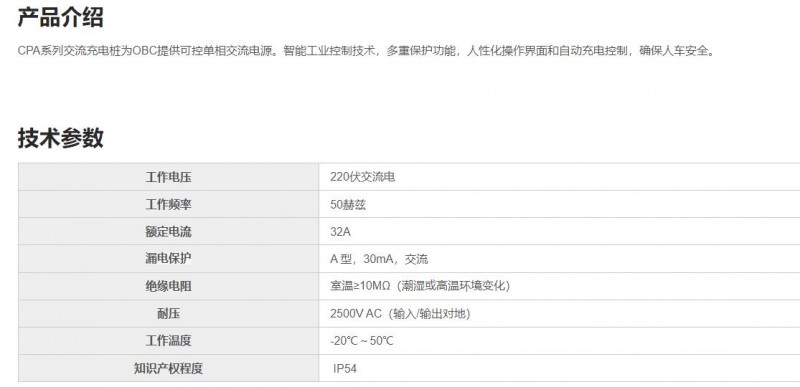Click the 漏电保护 row label

tap(168, 259)
